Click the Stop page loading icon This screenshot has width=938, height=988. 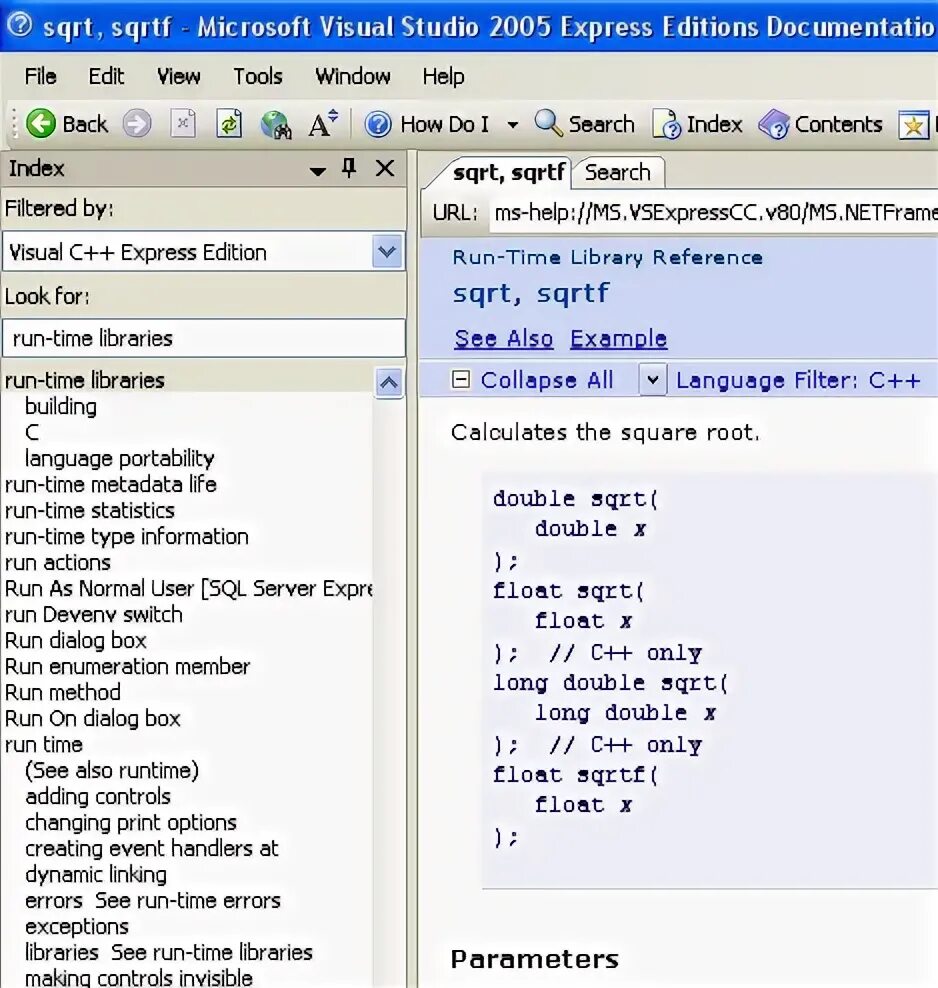183,124
